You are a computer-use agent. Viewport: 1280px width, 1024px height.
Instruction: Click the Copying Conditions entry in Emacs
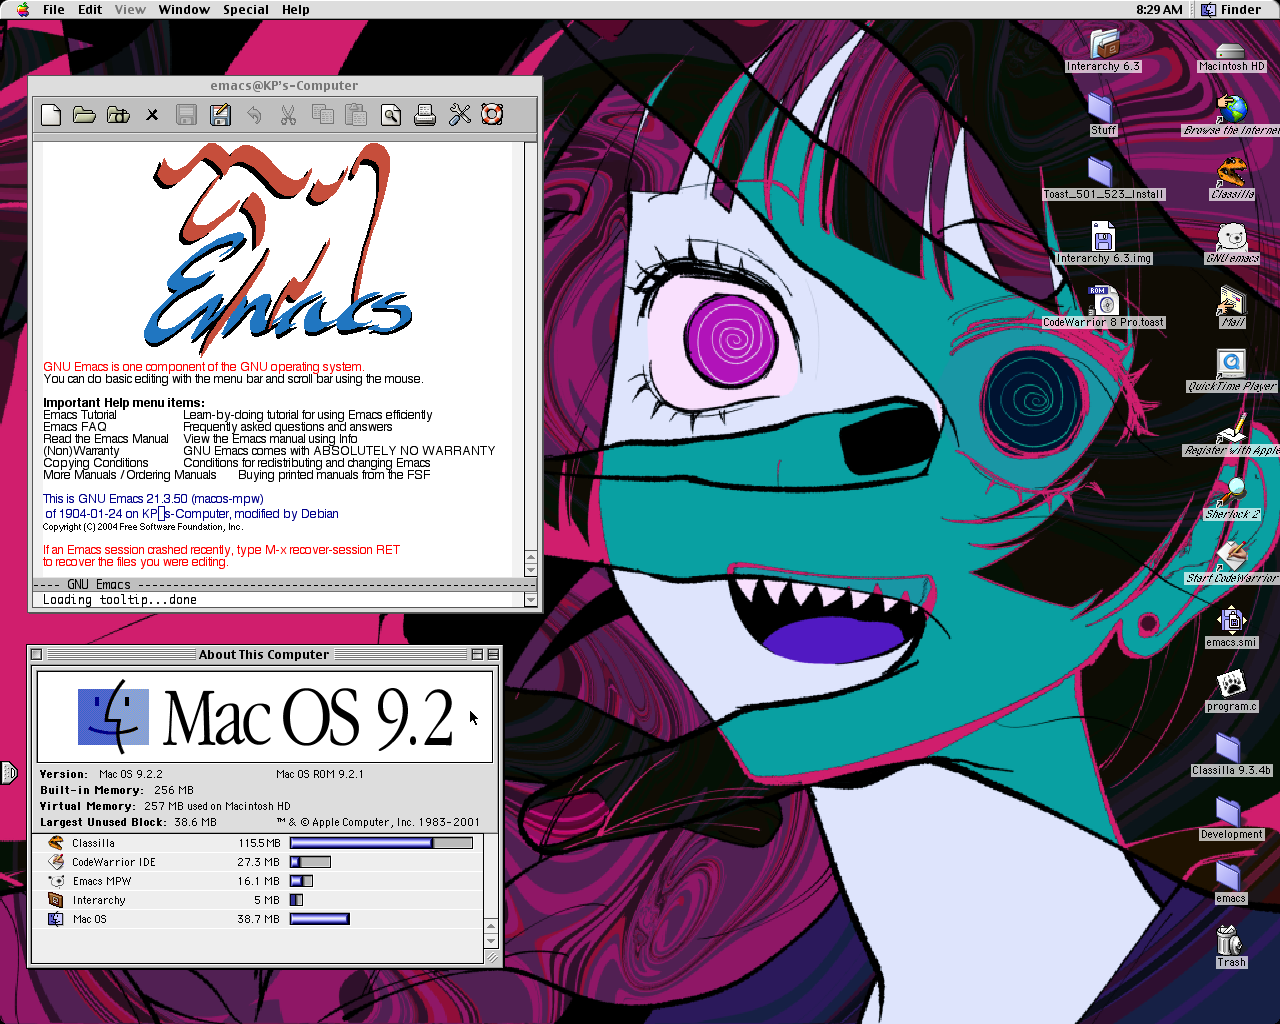[96, 463]
